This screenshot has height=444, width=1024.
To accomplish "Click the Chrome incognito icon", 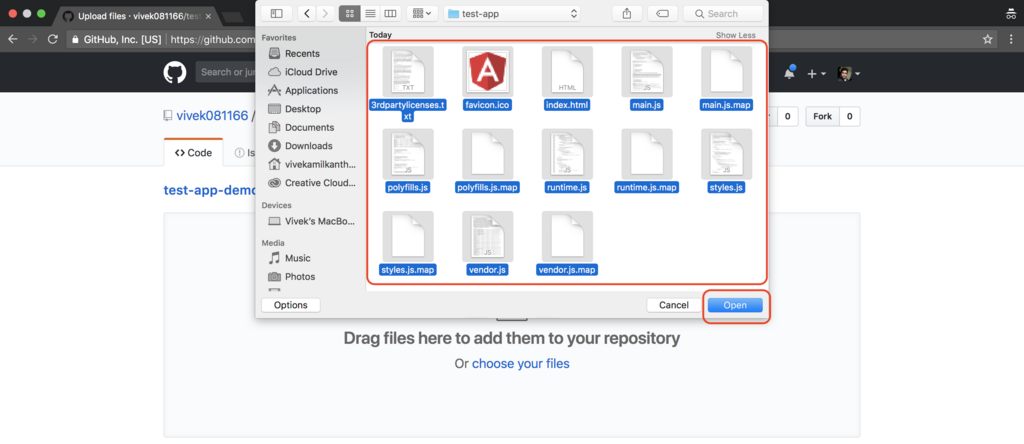I will click(1012, 13).
